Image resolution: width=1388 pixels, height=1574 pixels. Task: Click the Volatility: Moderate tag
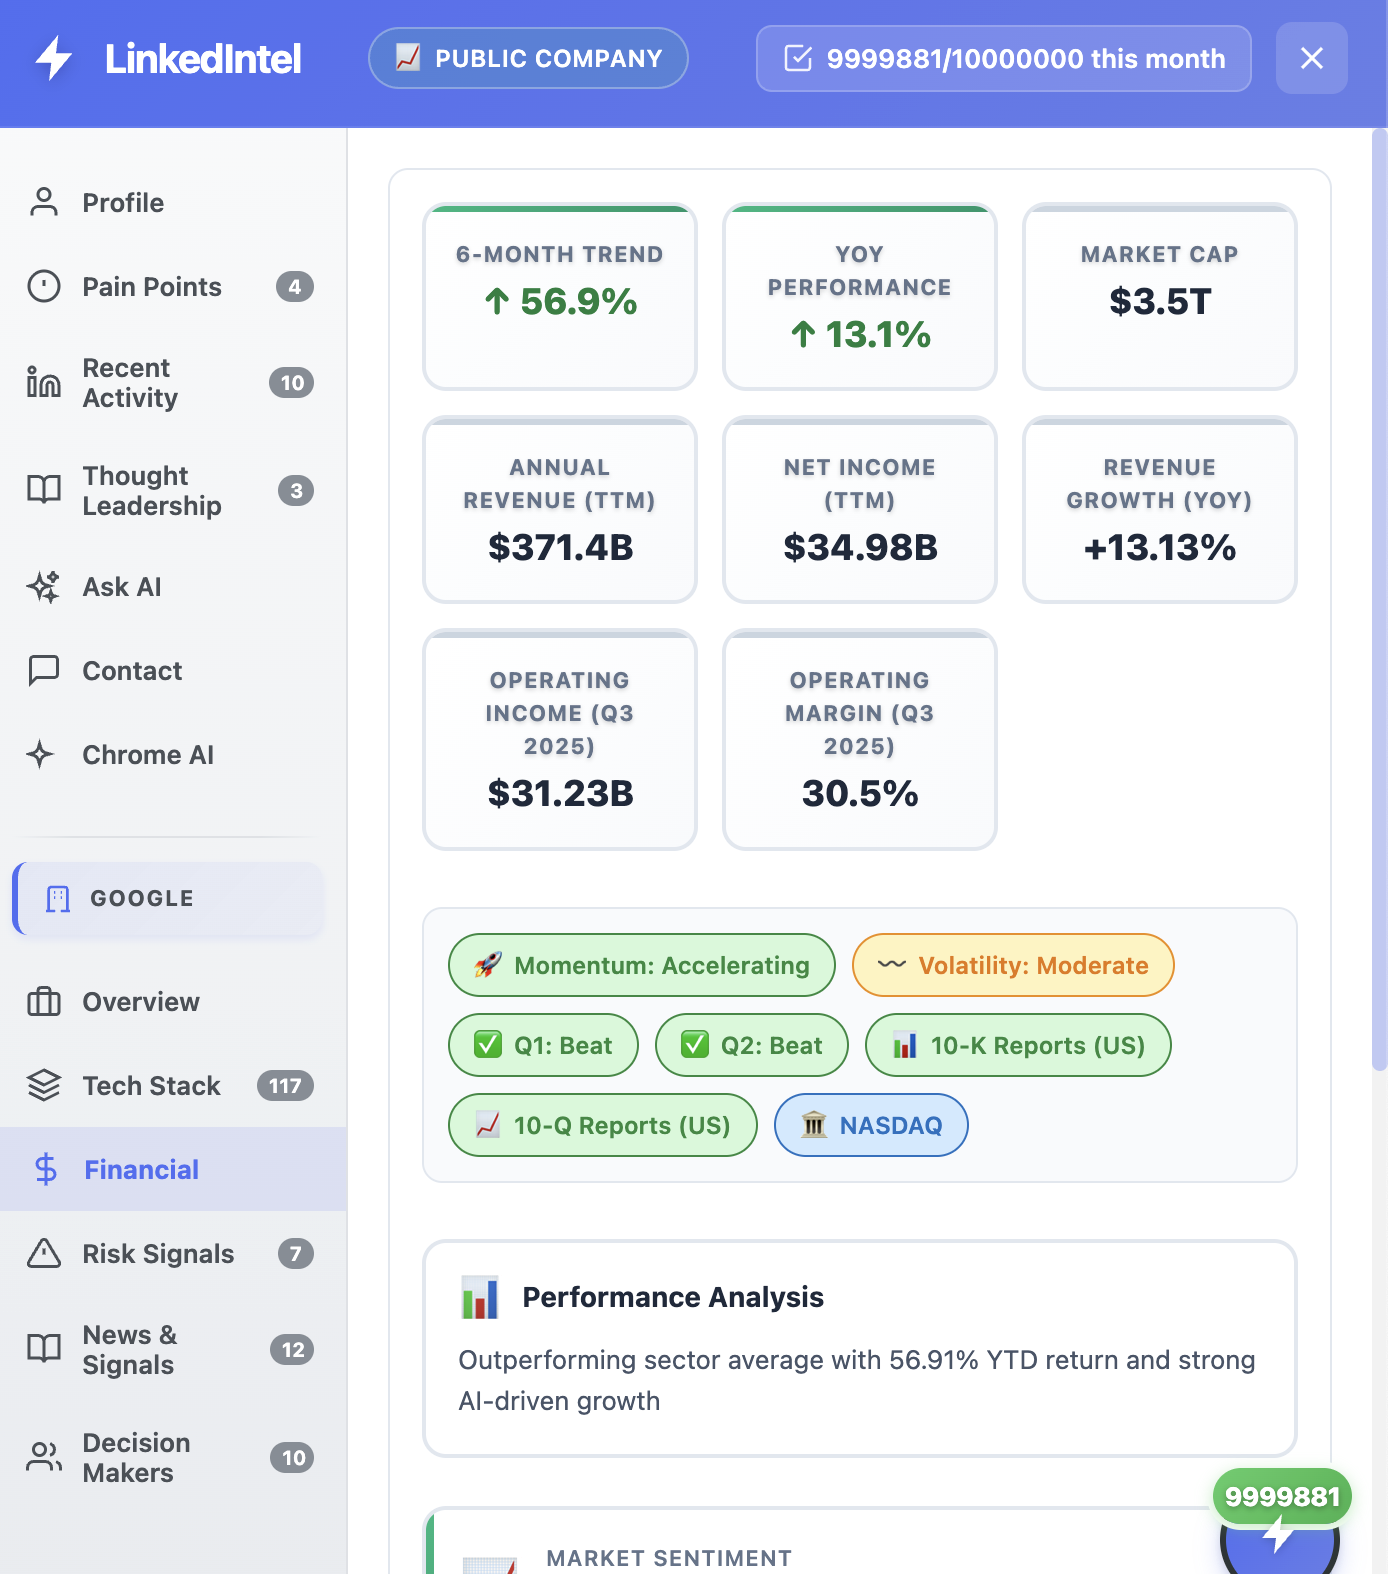[1013, 965]
